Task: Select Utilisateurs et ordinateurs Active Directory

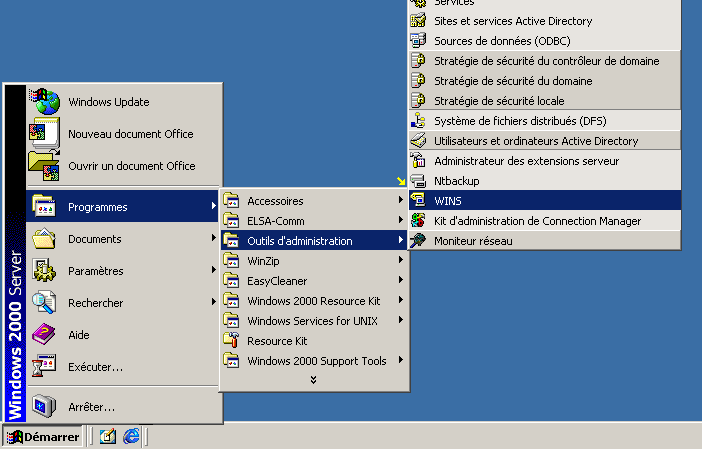Action: click(x=545, y=141)
